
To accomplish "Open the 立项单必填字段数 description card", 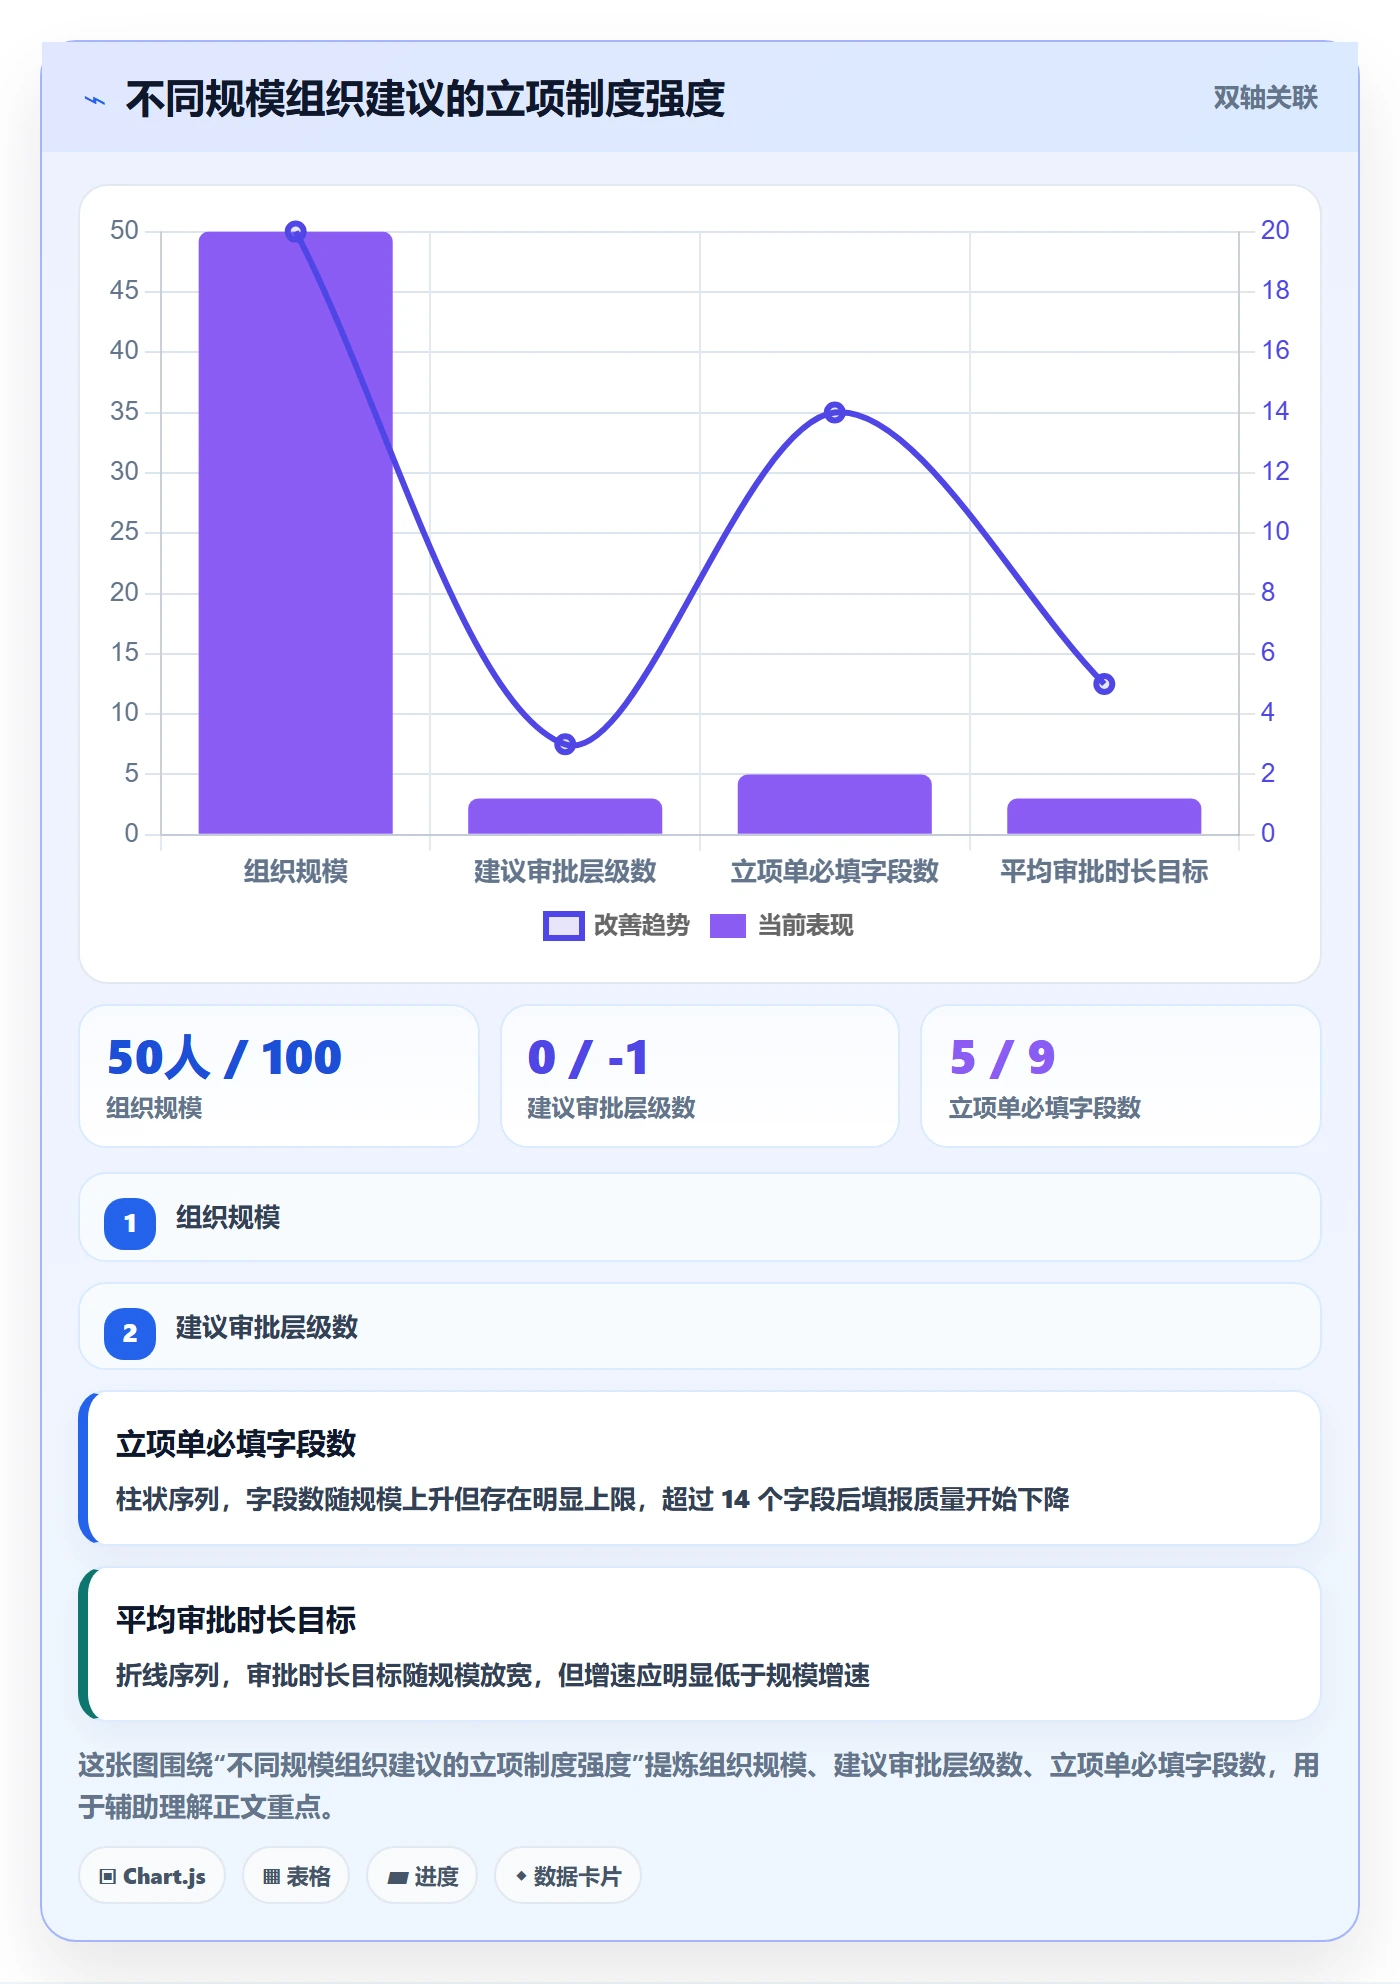I will (700, 1468).
